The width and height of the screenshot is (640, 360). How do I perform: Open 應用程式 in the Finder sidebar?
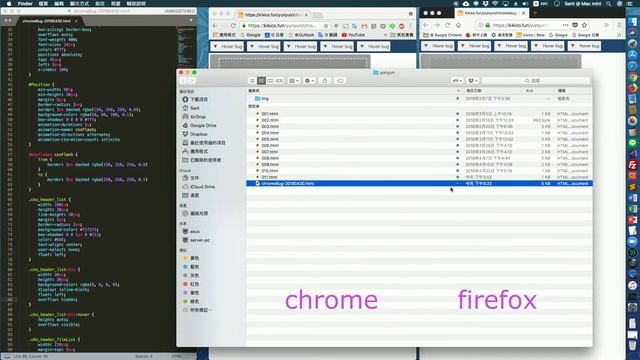[x=195, y=151]
